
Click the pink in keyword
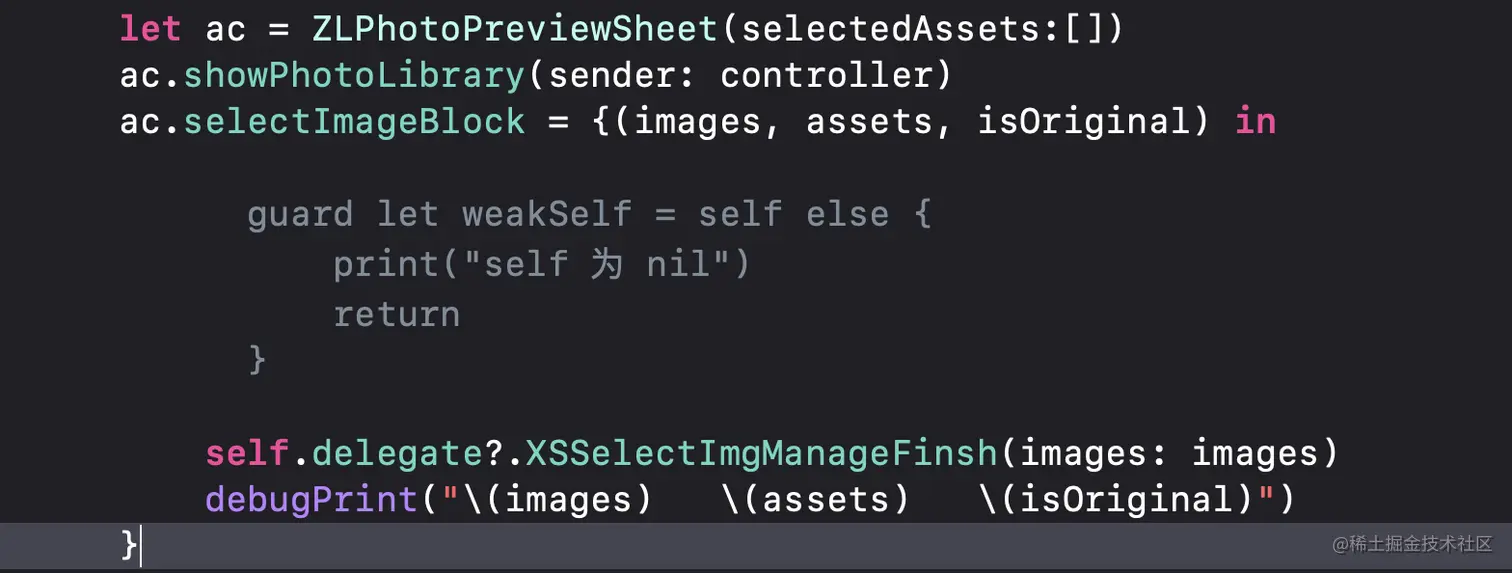click(1256, 121)
